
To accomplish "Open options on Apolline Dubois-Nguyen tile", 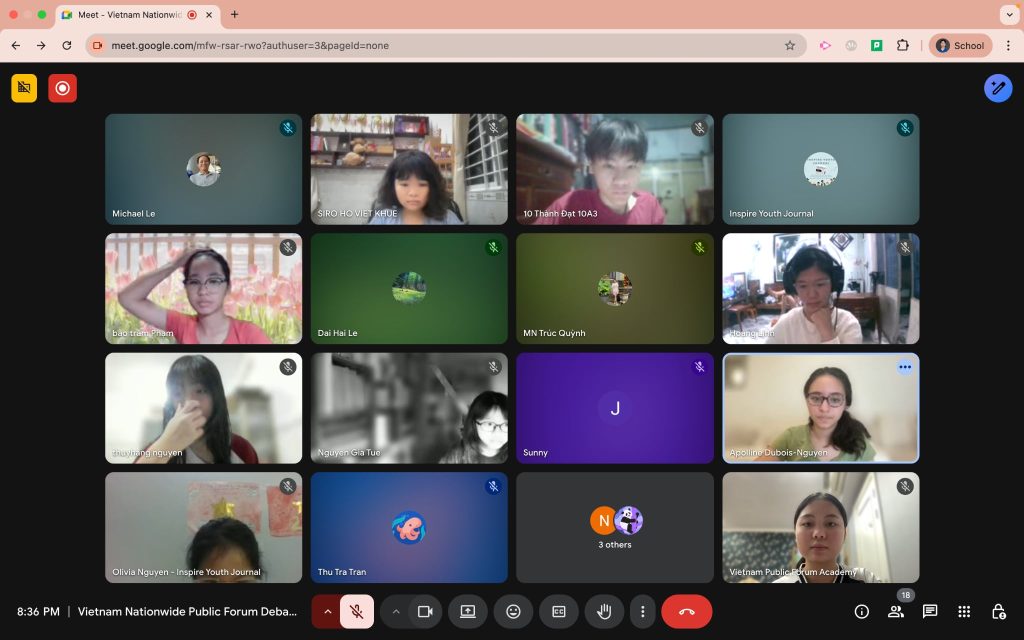I will tap(904, 367).
